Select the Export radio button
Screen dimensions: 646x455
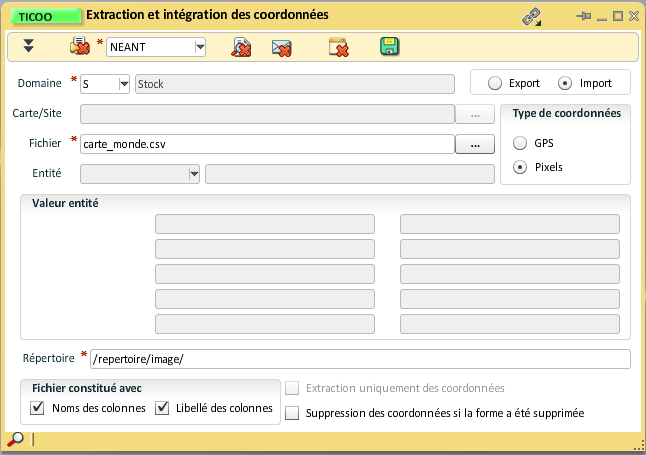494,83
